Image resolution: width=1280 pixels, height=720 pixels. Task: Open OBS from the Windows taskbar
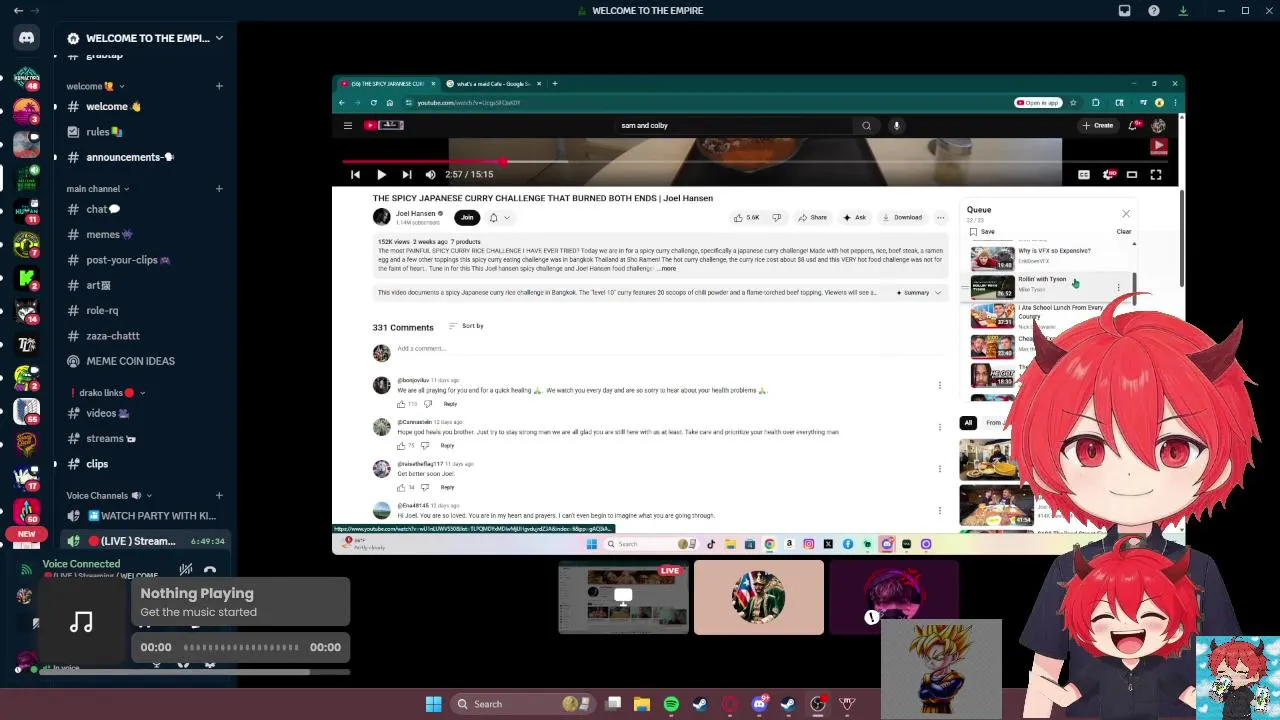[x=817, y=704]
